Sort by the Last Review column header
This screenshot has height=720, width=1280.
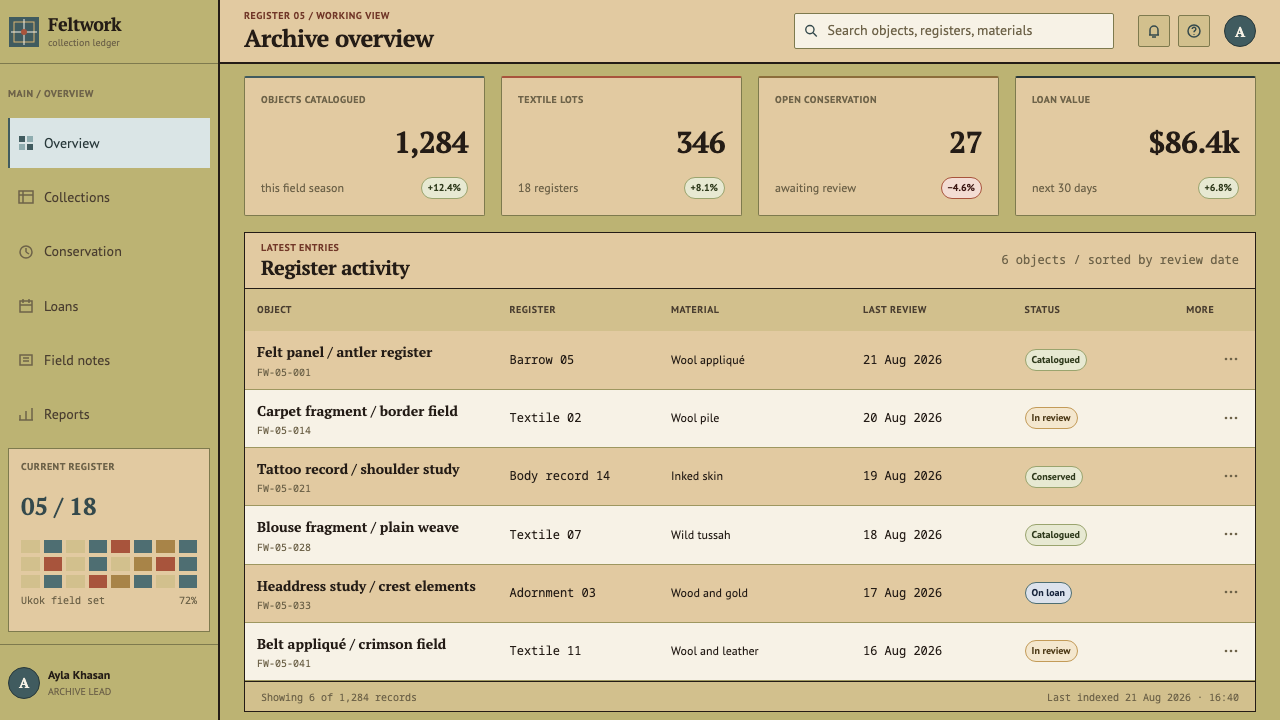[895, 310]
